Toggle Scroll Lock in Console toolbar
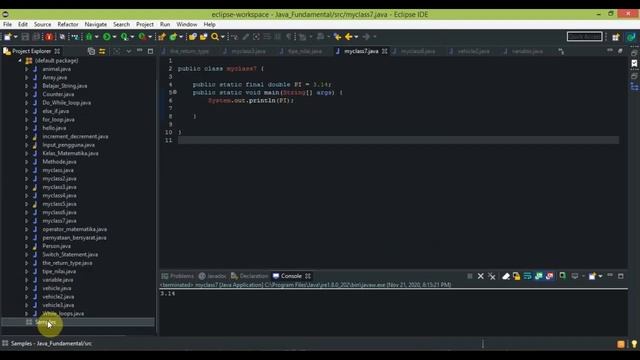 coord(517,276)
